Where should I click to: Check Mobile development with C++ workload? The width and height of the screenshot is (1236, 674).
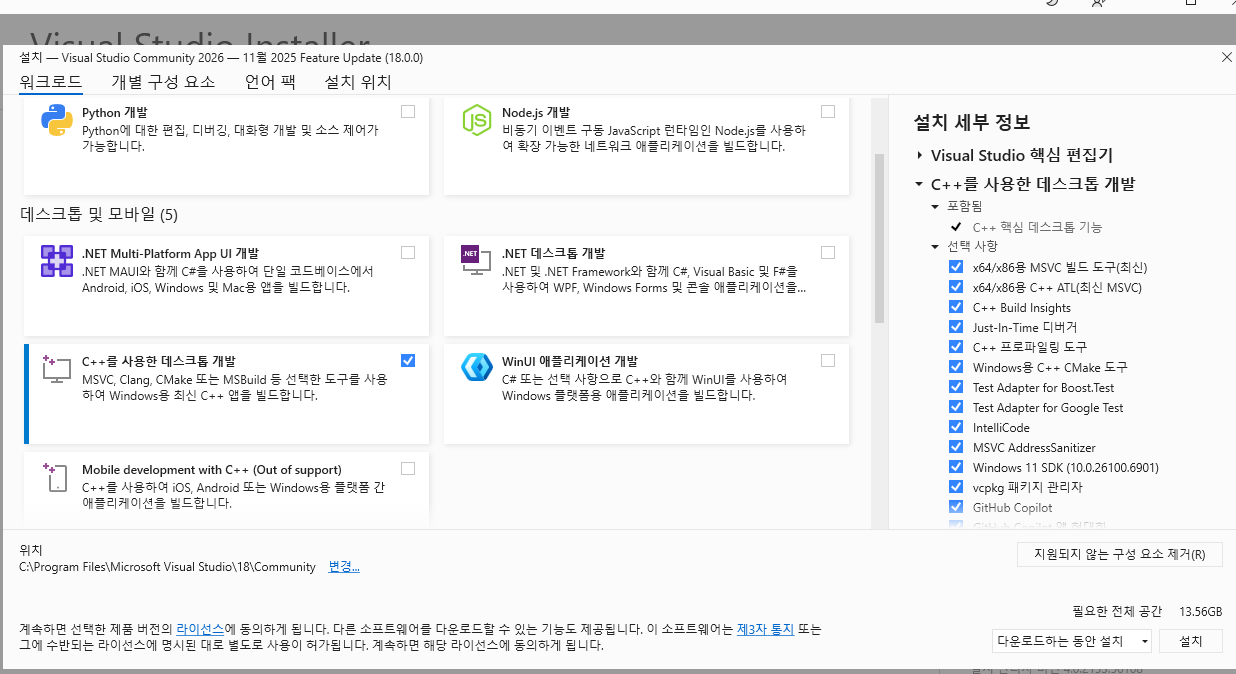coord(408,469)
